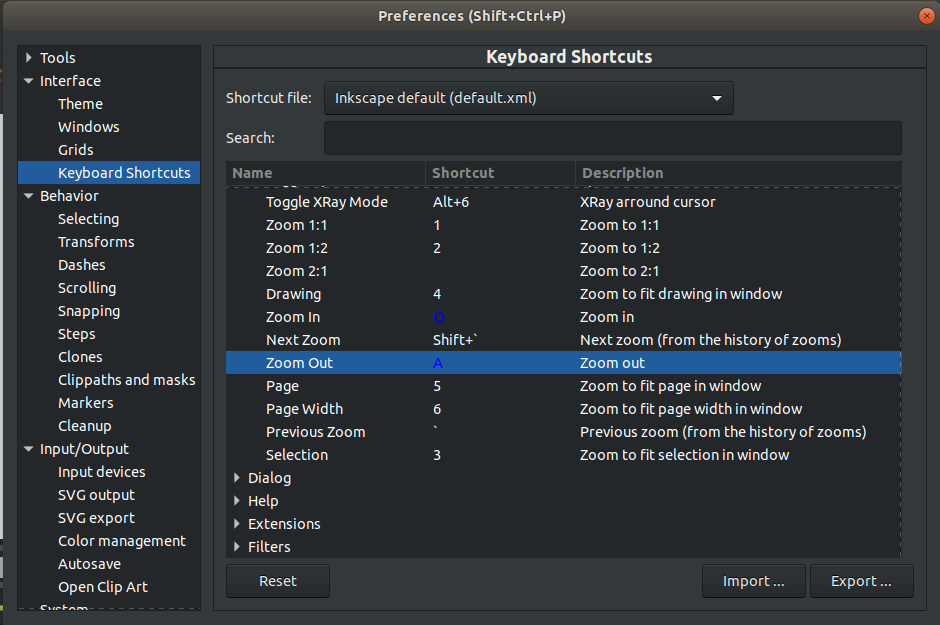This screenshot has width=940, height=625.
Task: Select Theme in the Interface section
Action: (x=80, y=104)
